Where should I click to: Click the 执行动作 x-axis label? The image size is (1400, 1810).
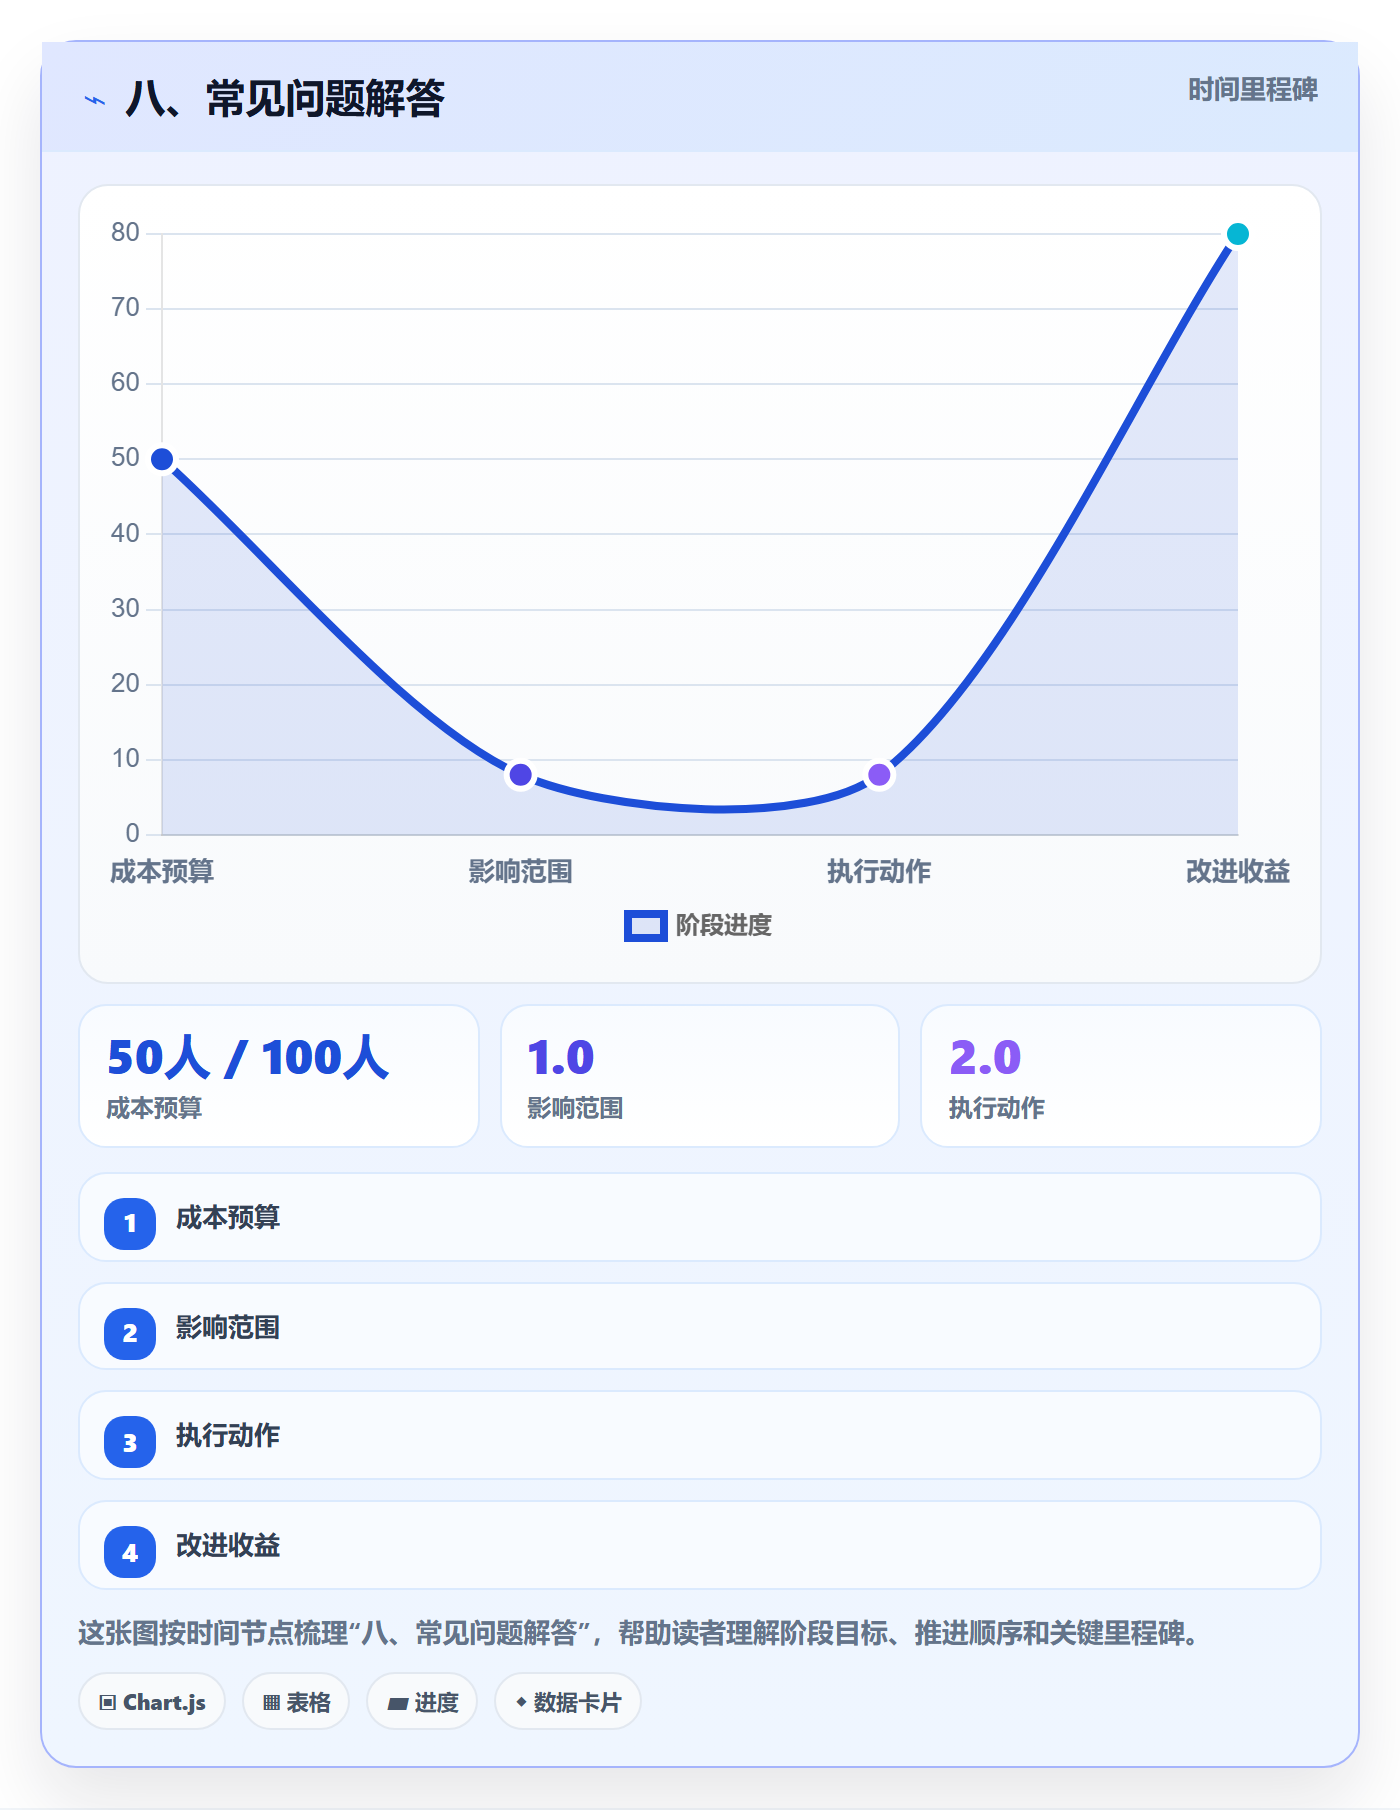click(x=879, y=872)
